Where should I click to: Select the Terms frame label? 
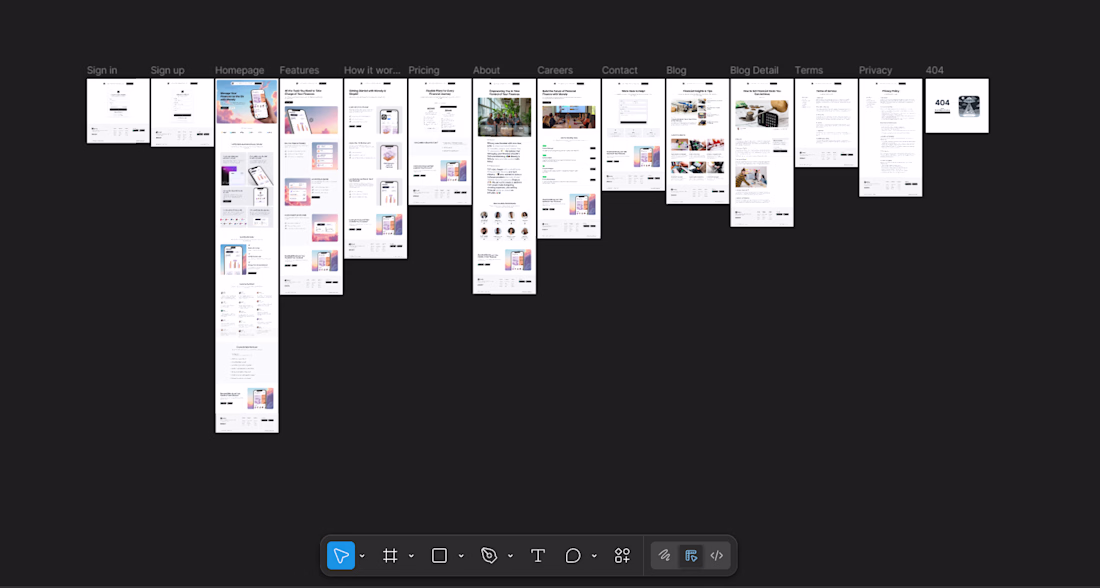click(x=809, y=70)
